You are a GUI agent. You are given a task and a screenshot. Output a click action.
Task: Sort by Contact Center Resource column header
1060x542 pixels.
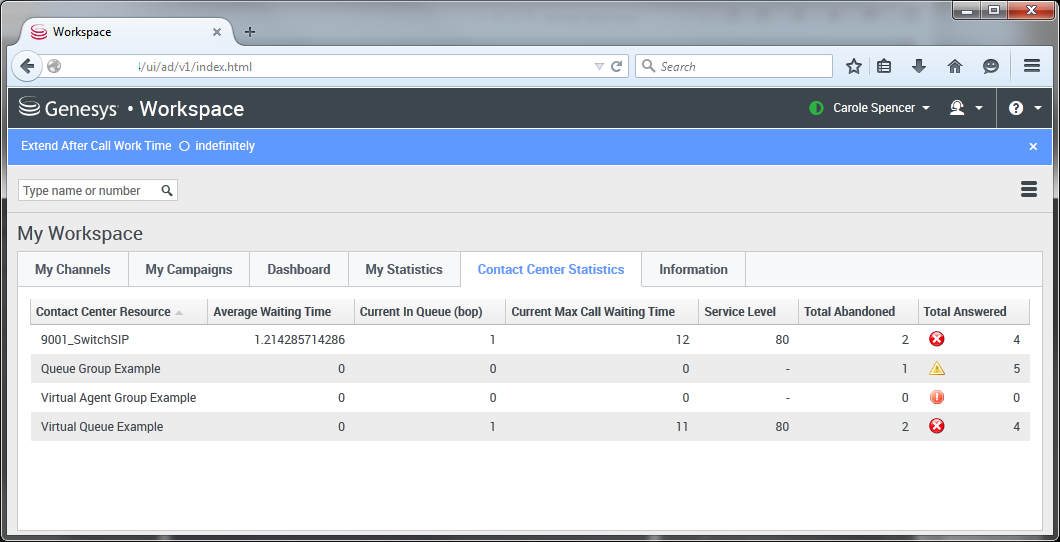[104, 311]
